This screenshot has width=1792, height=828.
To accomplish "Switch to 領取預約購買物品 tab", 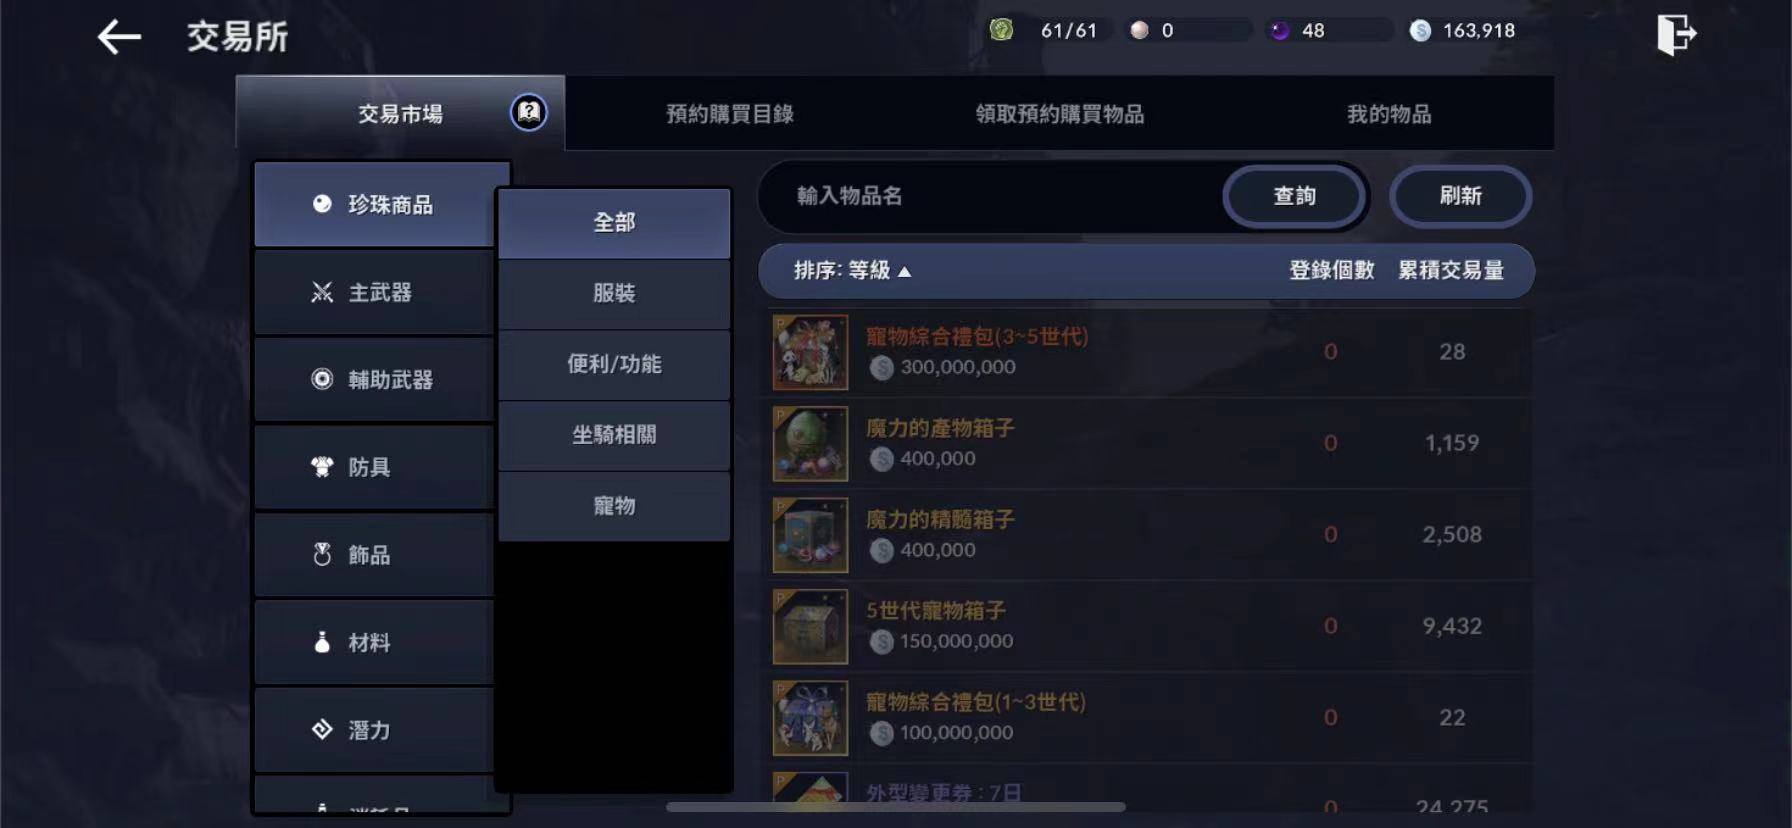I will tap(1060, 114).
